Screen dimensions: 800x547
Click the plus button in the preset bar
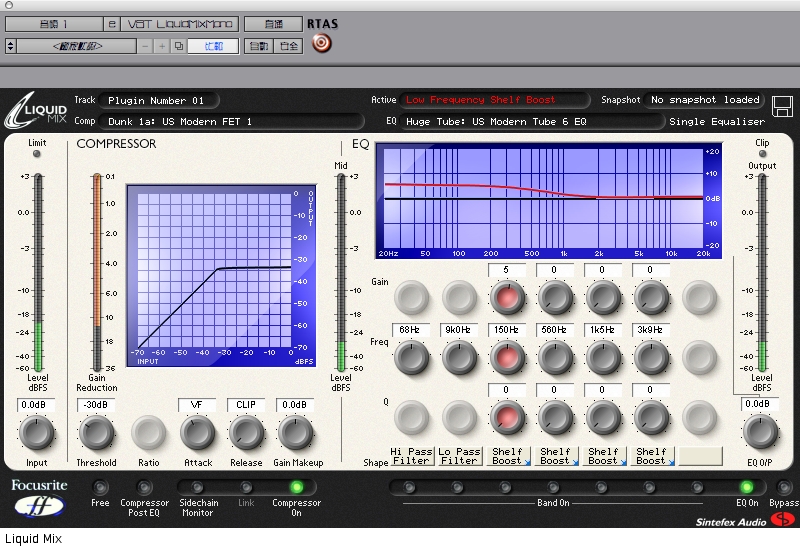click(x=162, y=46)
